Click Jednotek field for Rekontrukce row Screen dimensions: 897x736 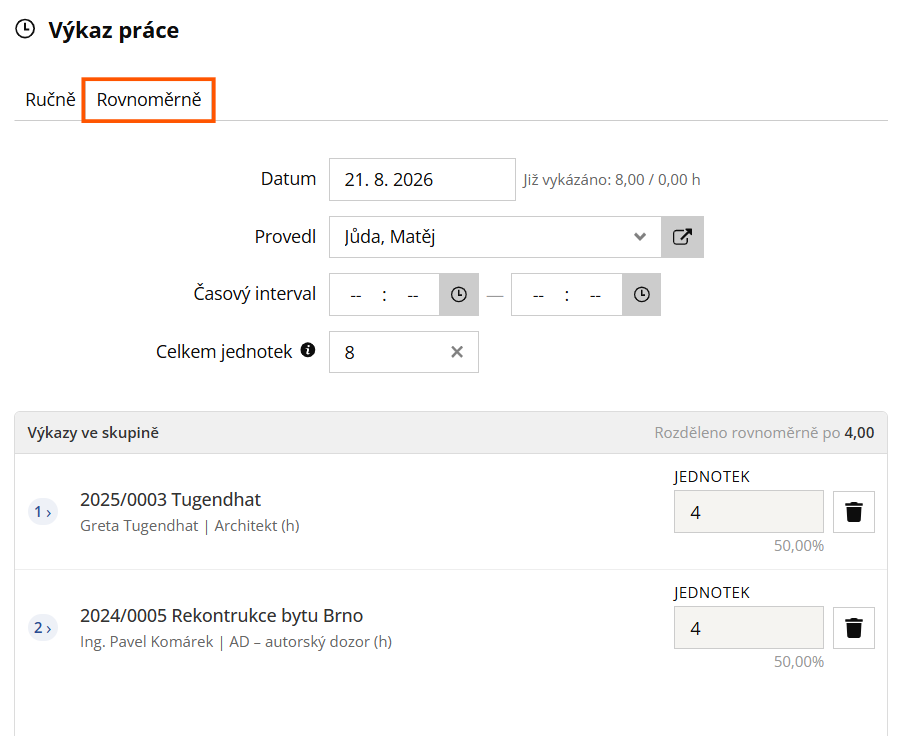748,628
